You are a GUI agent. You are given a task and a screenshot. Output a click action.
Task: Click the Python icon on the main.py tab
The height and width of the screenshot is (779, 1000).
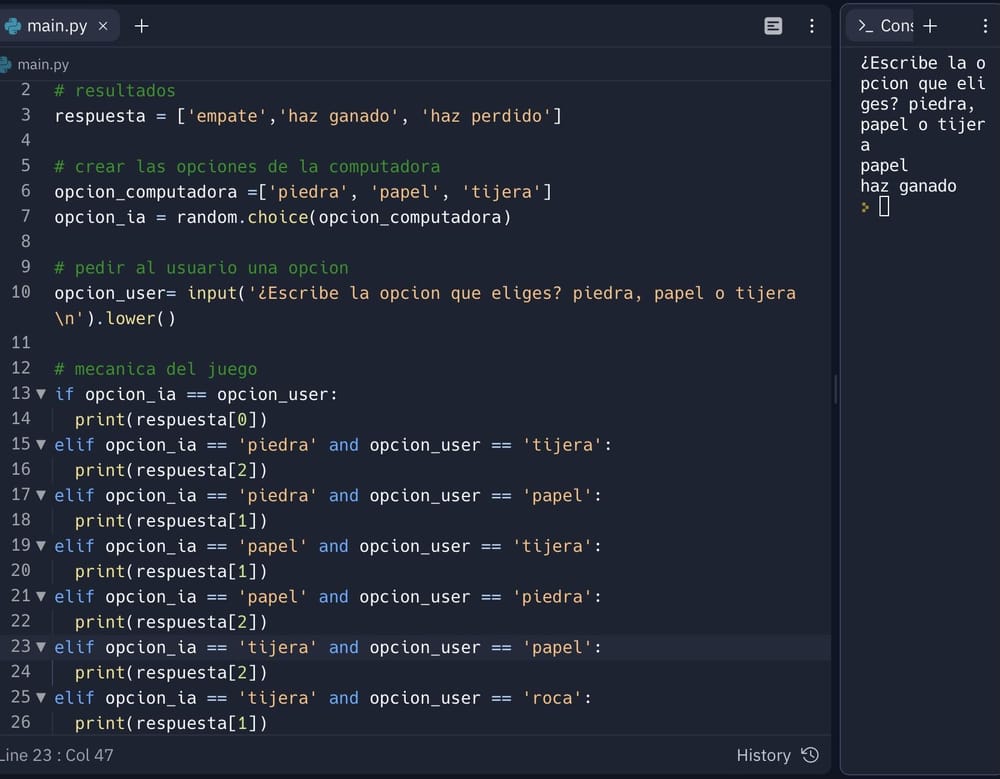(13, 25)
